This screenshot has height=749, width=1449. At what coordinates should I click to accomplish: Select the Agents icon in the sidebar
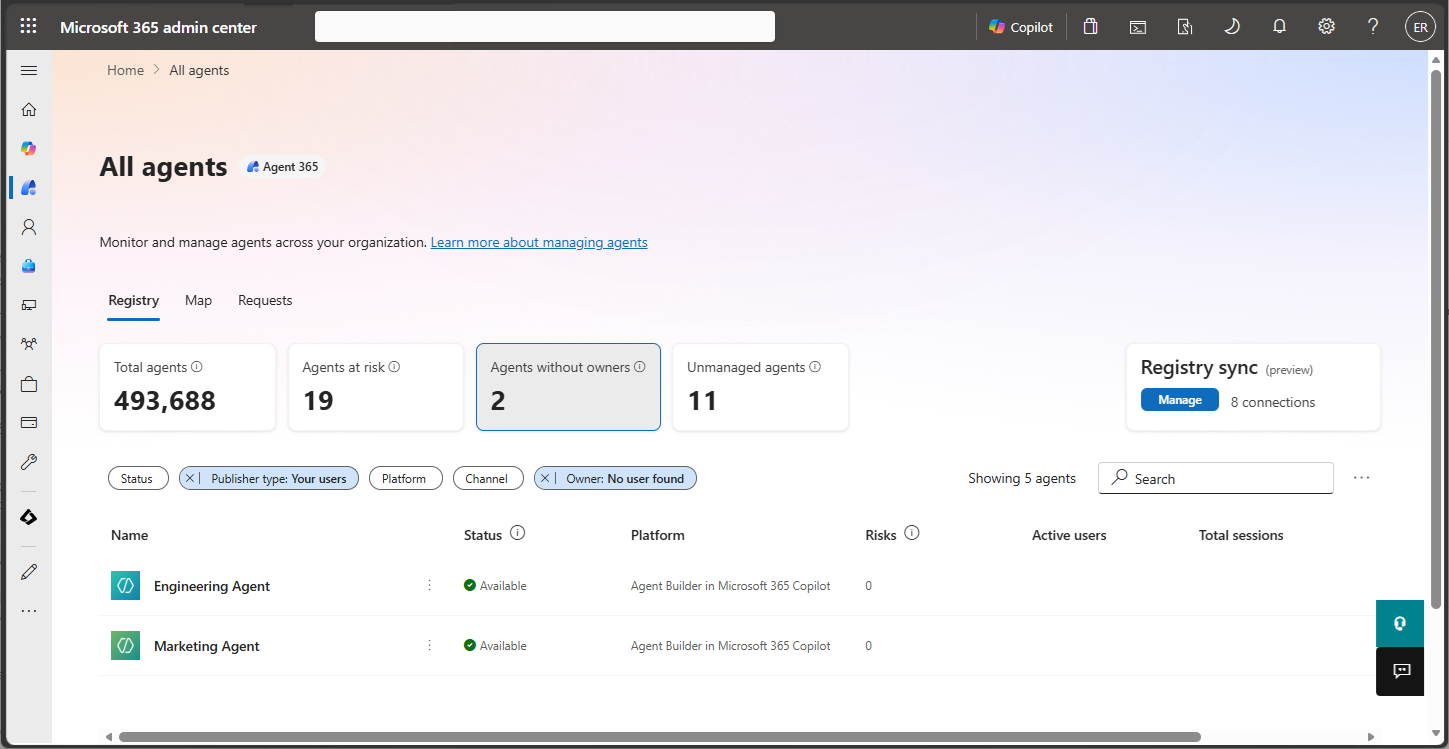(29, 187)
